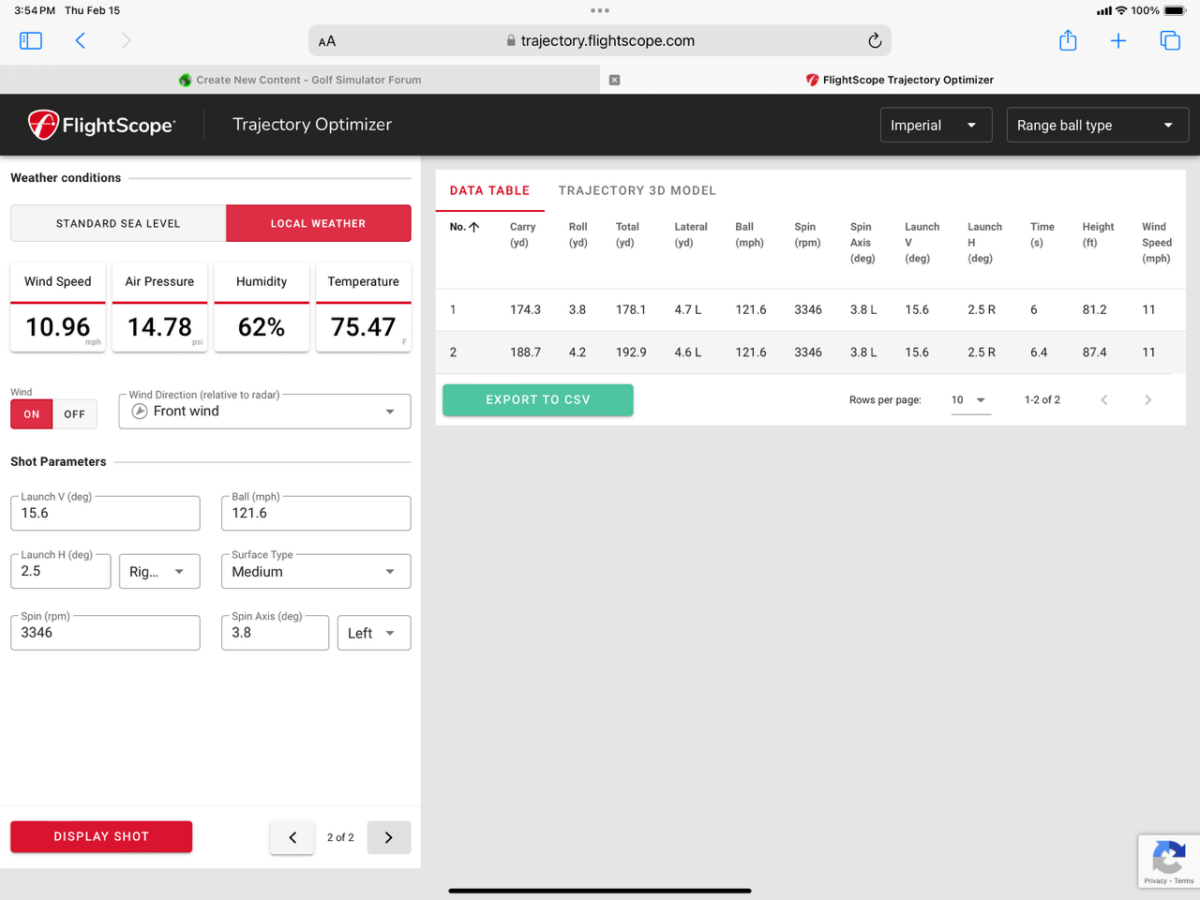
Task: Open the AA reader view menu
Action: 327,41
